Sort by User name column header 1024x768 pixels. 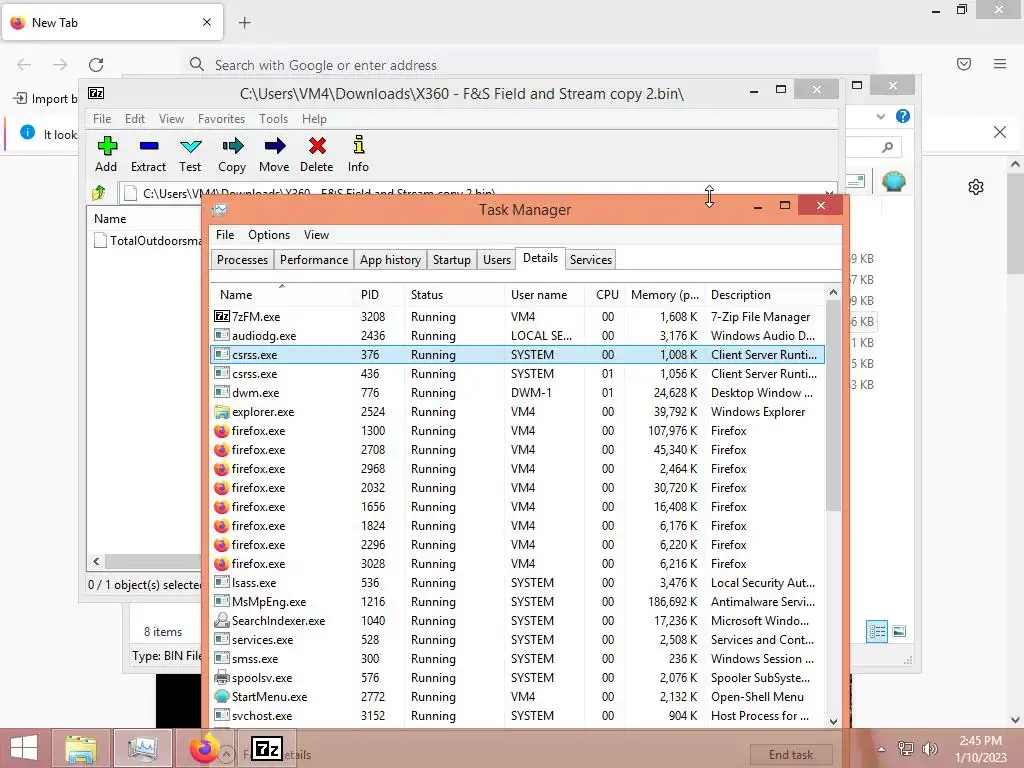click(545, 295)
